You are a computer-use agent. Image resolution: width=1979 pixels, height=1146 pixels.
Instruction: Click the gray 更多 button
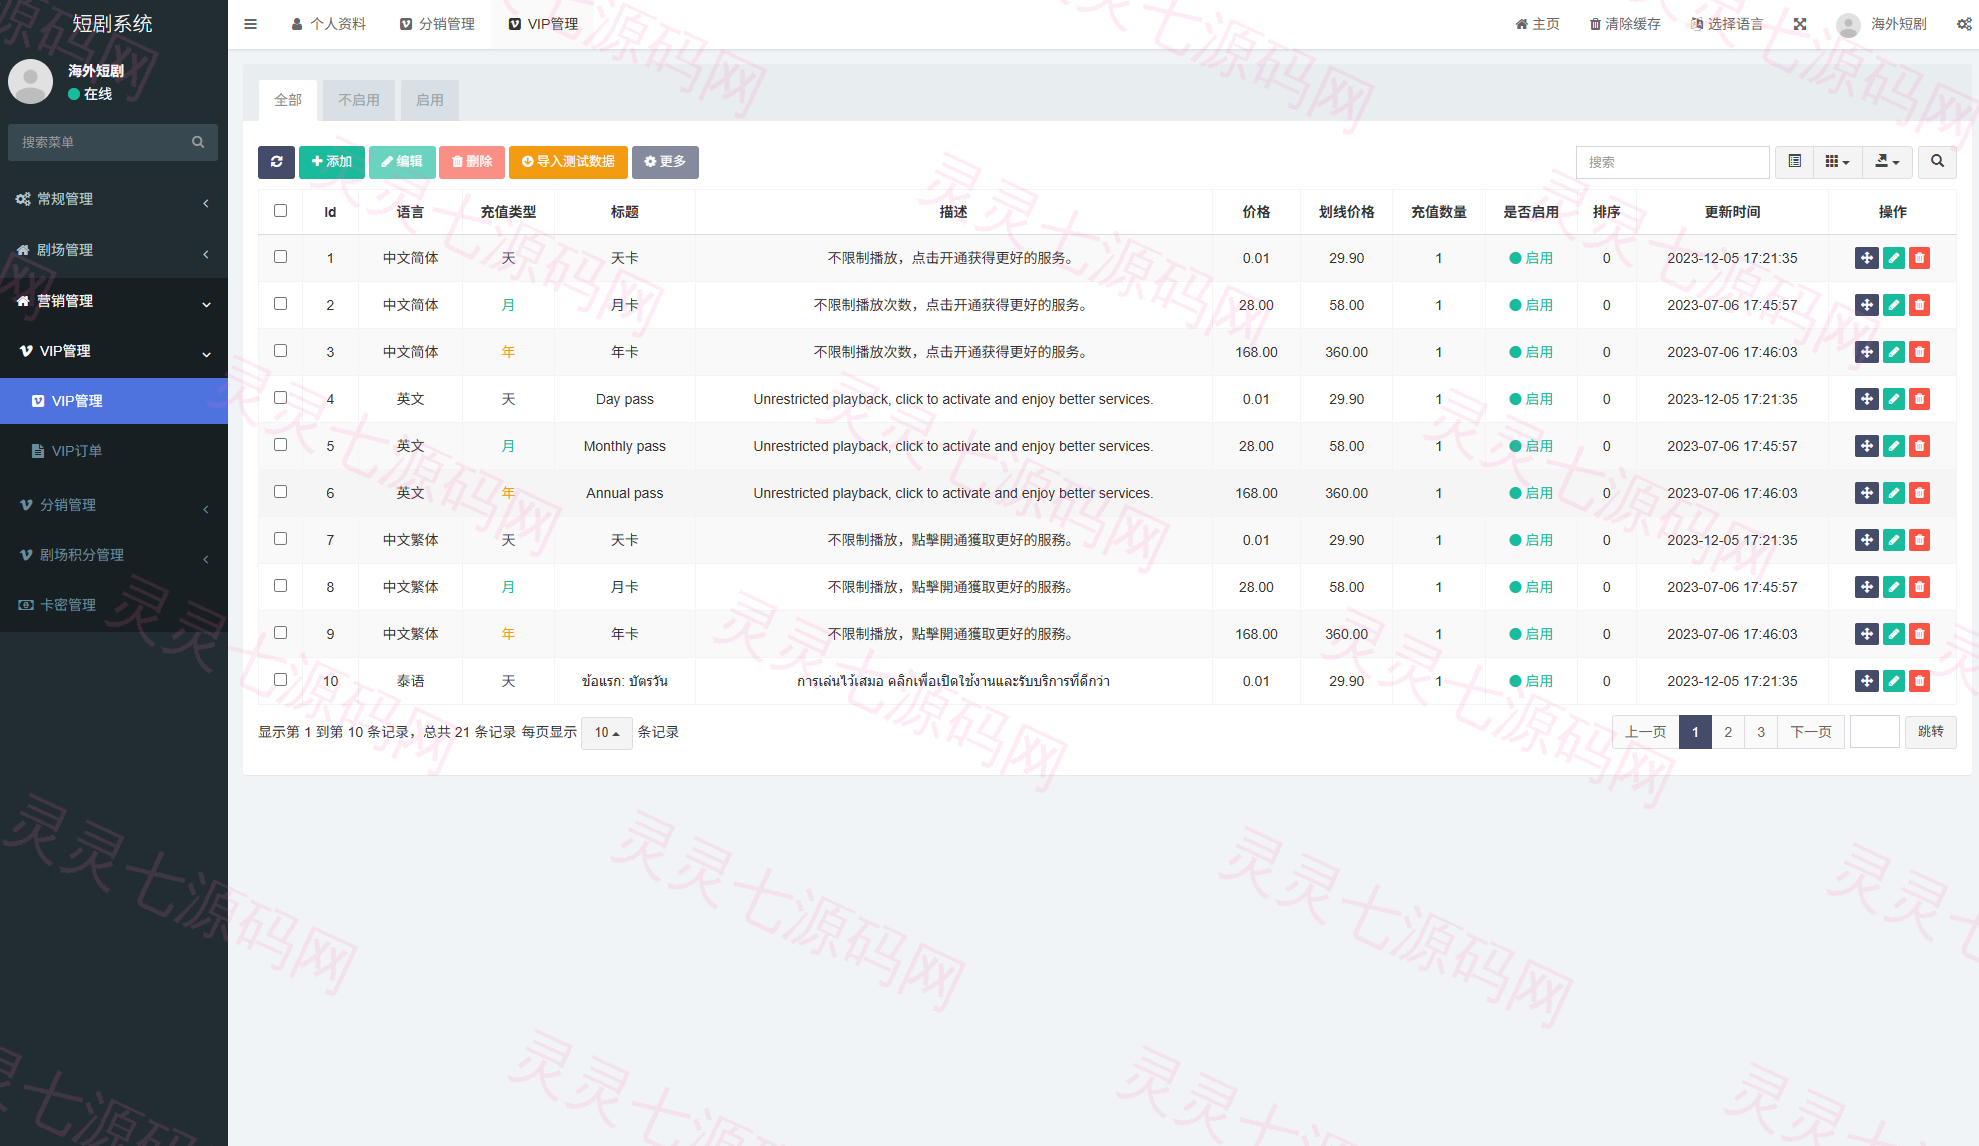tap(665, 162)
